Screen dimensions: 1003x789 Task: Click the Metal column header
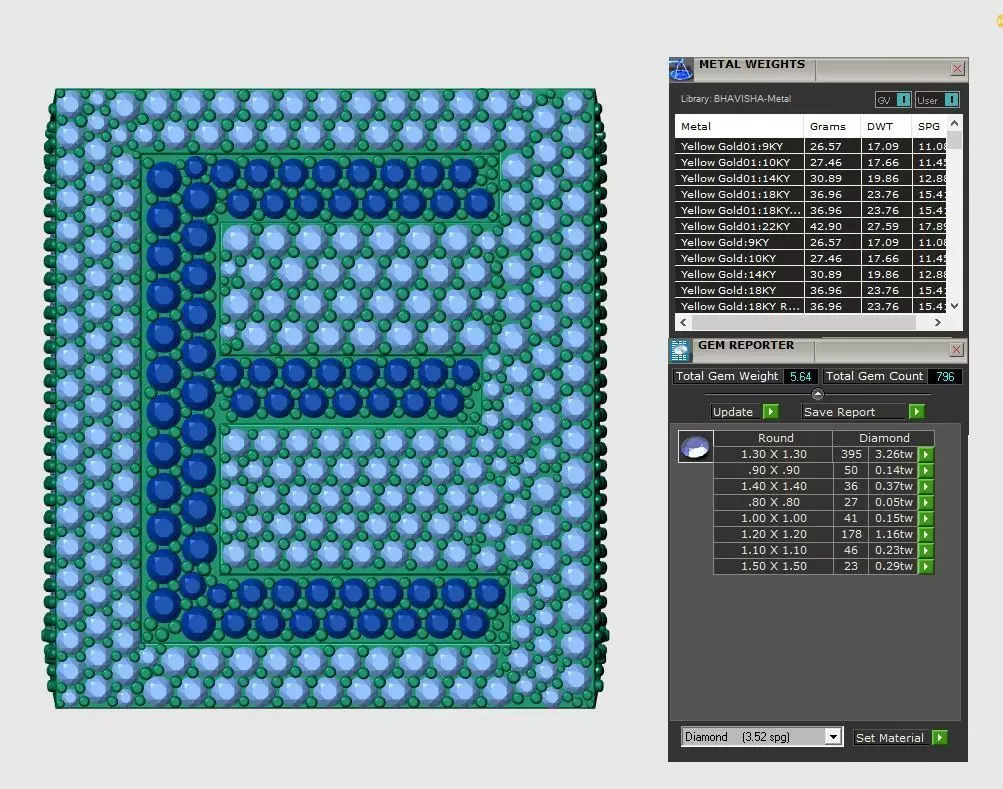pyautogui.click(x=739, y=127)
